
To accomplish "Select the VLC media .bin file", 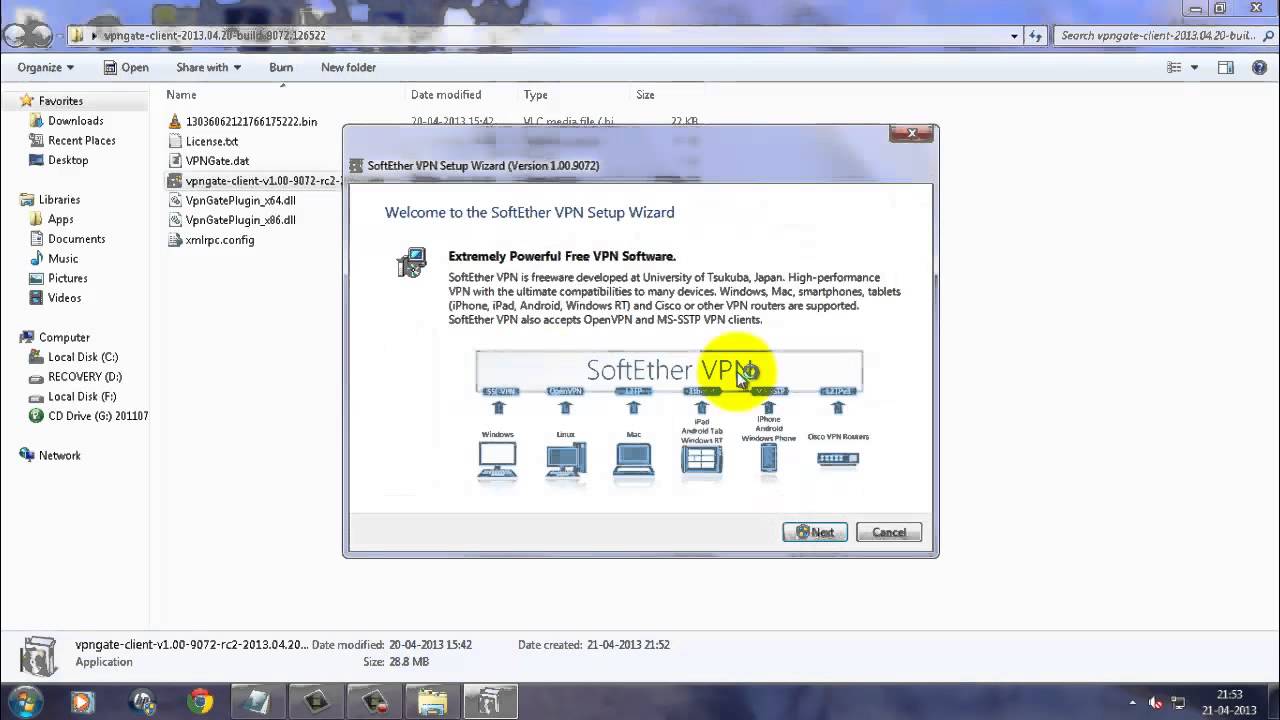I will [x=250, y=121].
